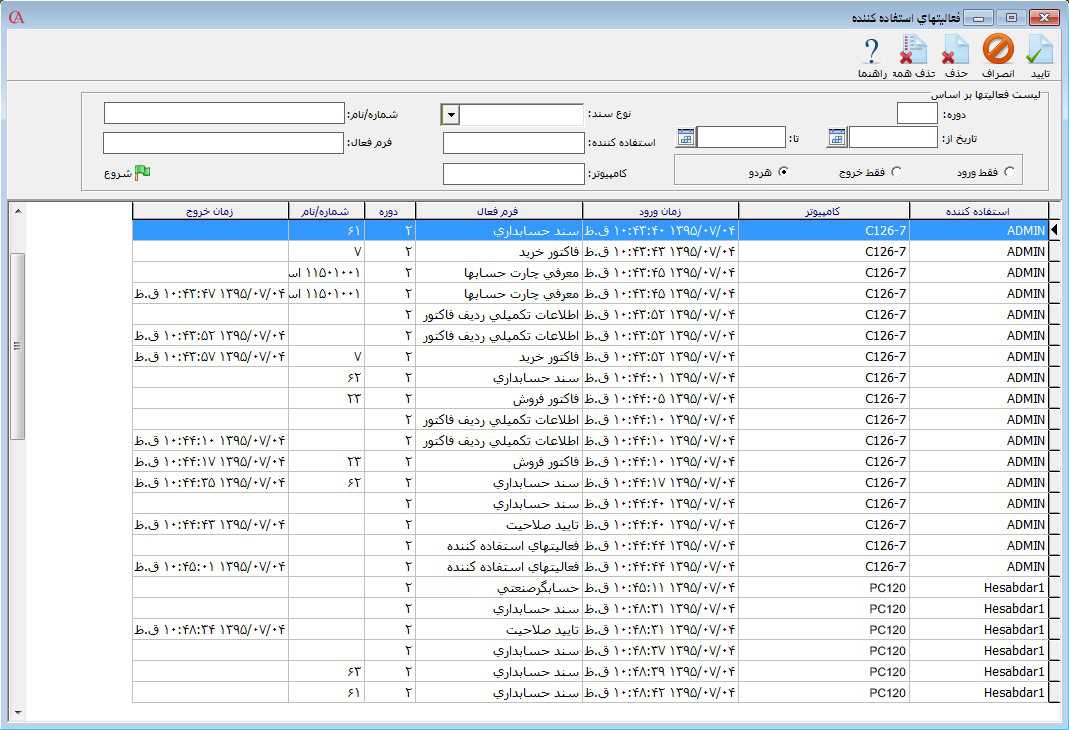The image size is (1069, 730).
Task: Open راهنما help question mark icon
Action: point(871,50)
